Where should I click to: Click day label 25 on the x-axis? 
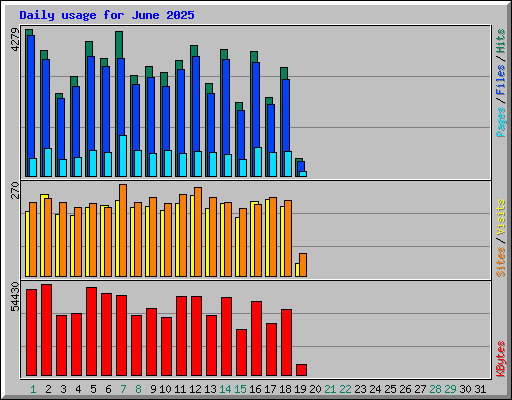(390, 389)
